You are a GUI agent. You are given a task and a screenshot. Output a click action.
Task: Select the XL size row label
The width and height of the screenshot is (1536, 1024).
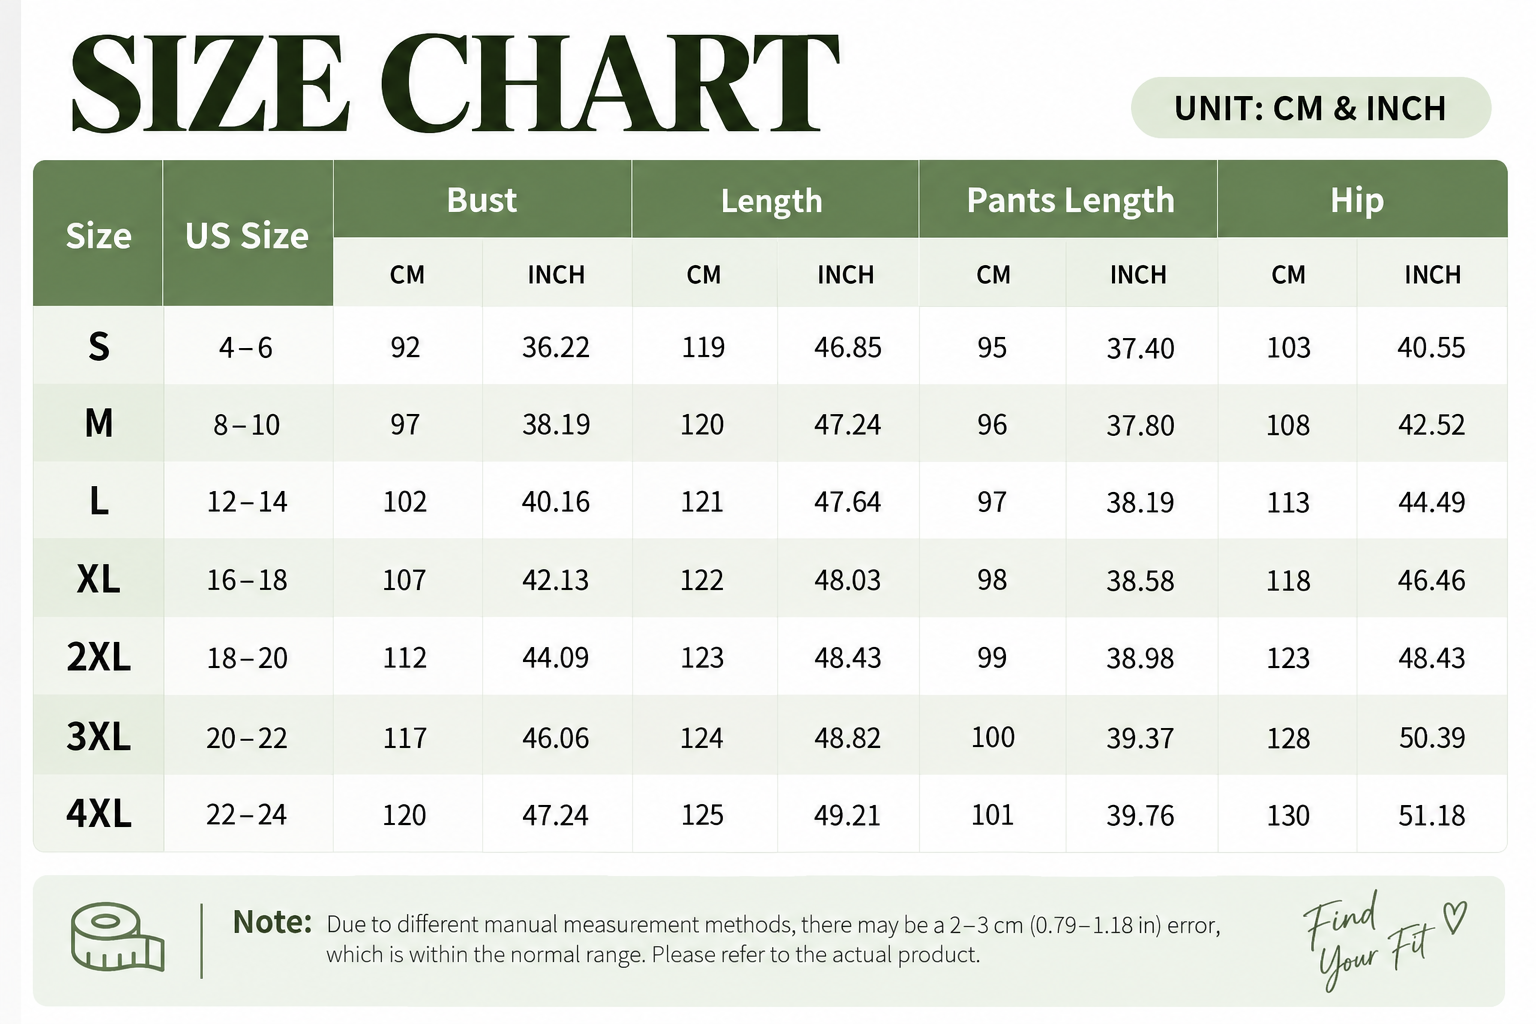click(x=98, y=579)
